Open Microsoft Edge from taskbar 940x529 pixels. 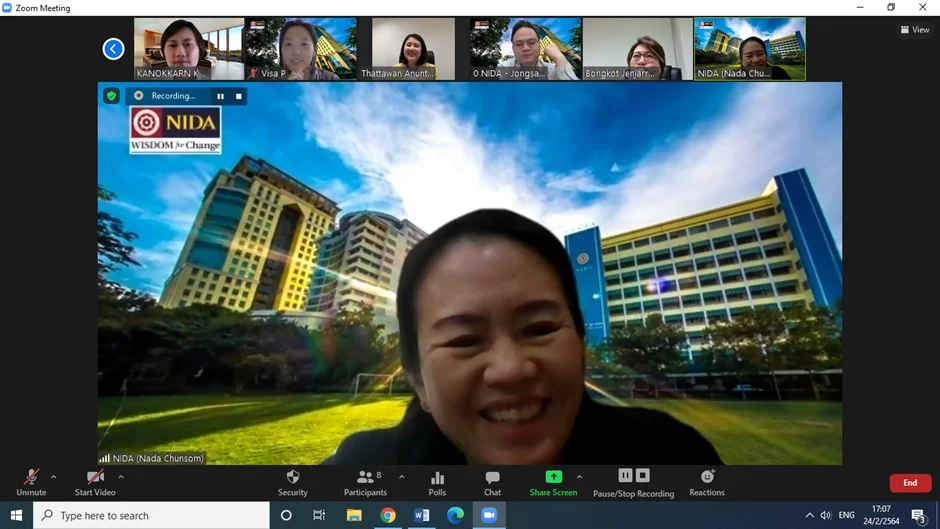pyautogui.click(x=455, y=515)
